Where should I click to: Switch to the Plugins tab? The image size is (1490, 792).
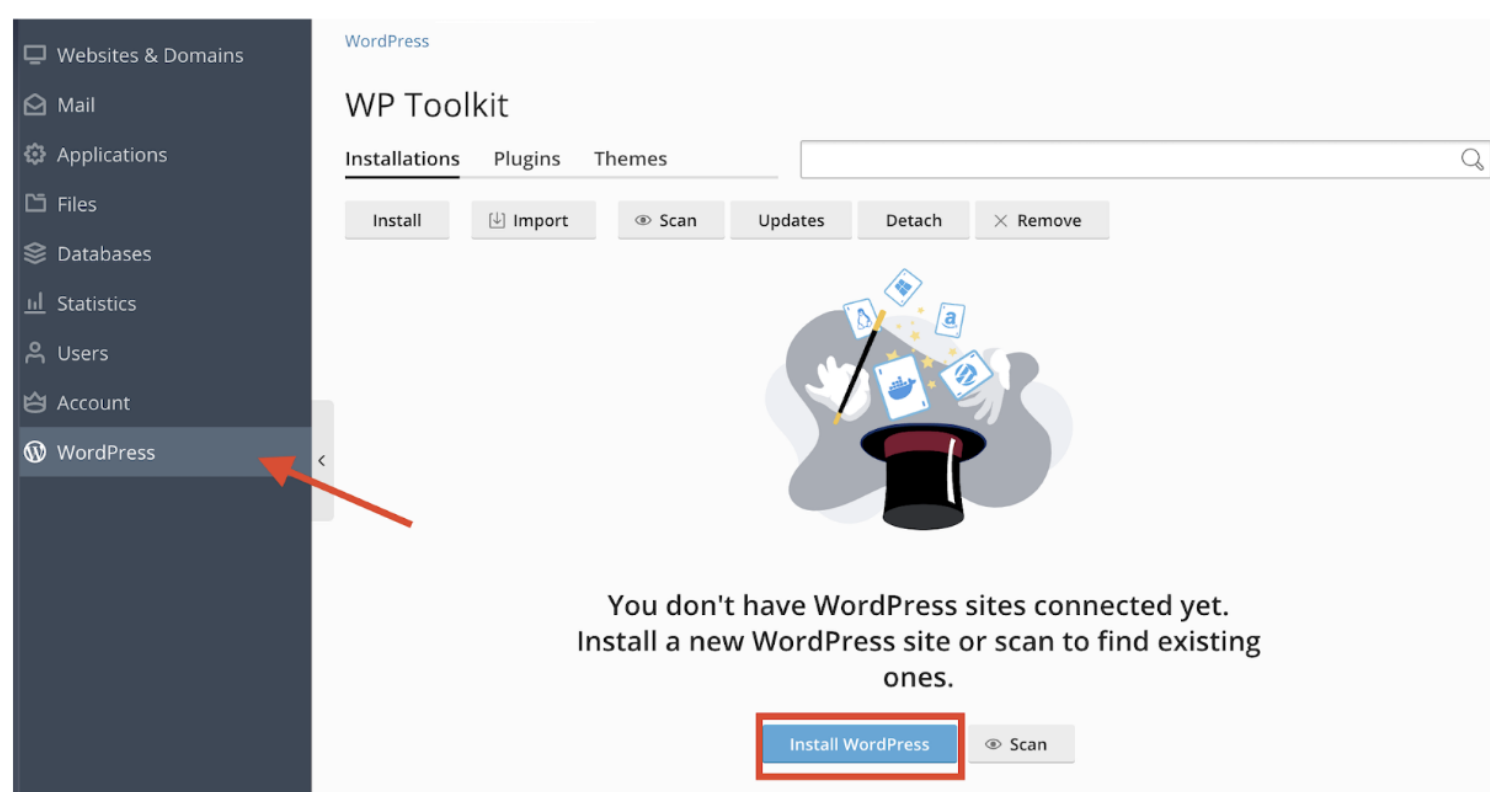[x=527, y=159]
